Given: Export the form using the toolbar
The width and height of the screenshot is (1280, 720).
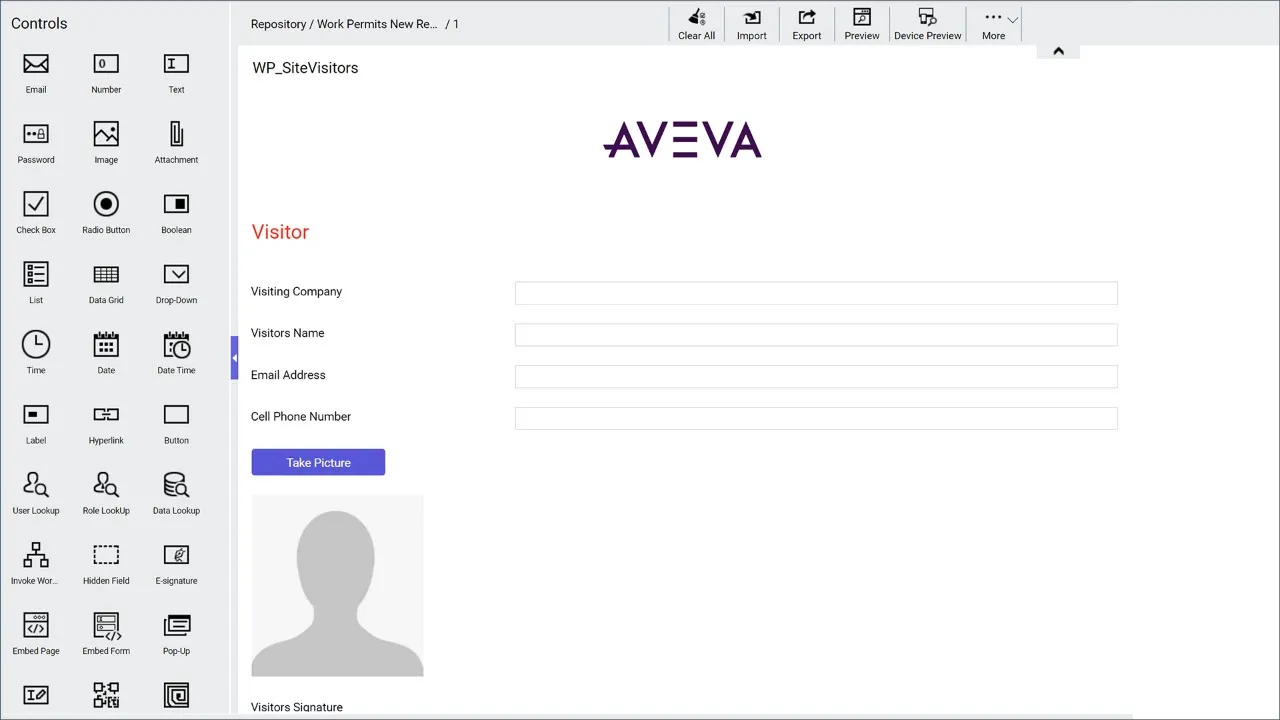Looking at the screenshot, I should pos(806,23).
